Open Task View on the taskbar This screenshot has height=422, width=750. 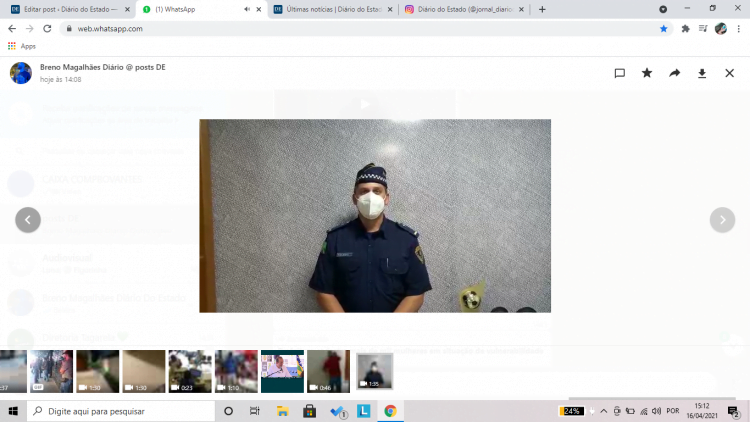[254, 411]
